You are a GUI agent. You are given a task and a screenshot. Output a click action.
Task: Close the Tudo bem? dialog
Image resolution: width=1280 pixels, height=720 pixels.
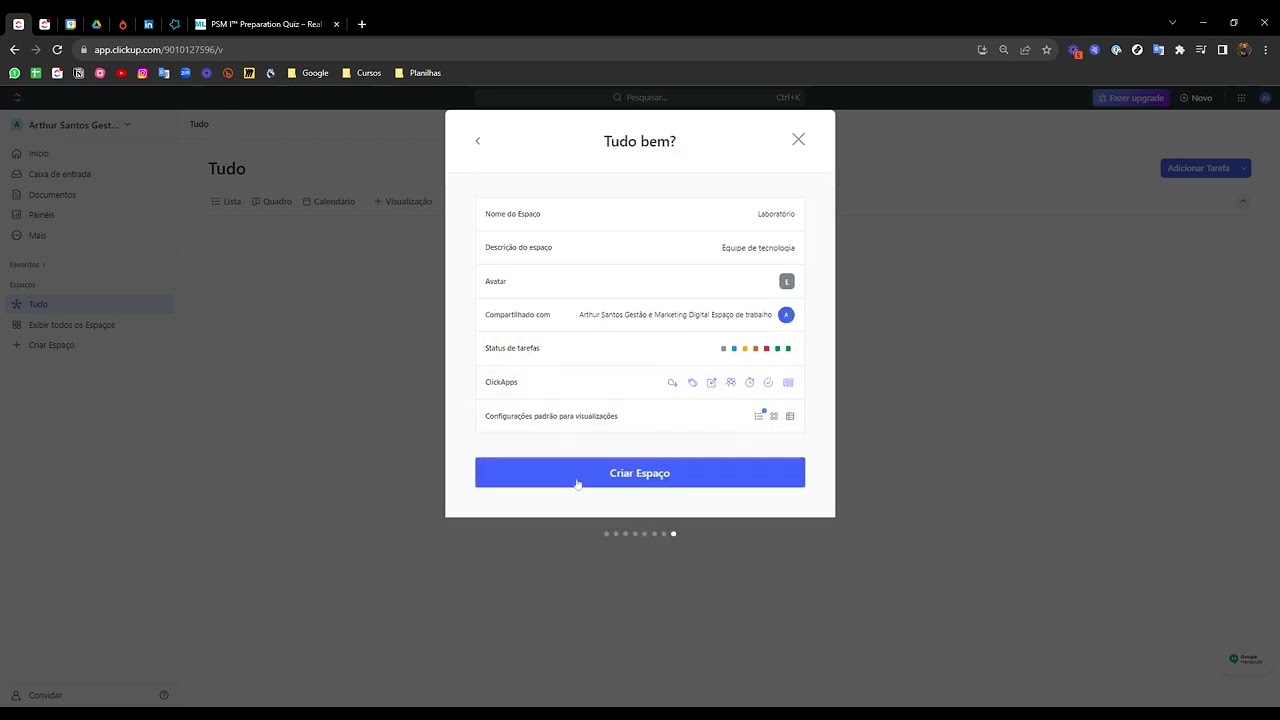pos(798,140)
